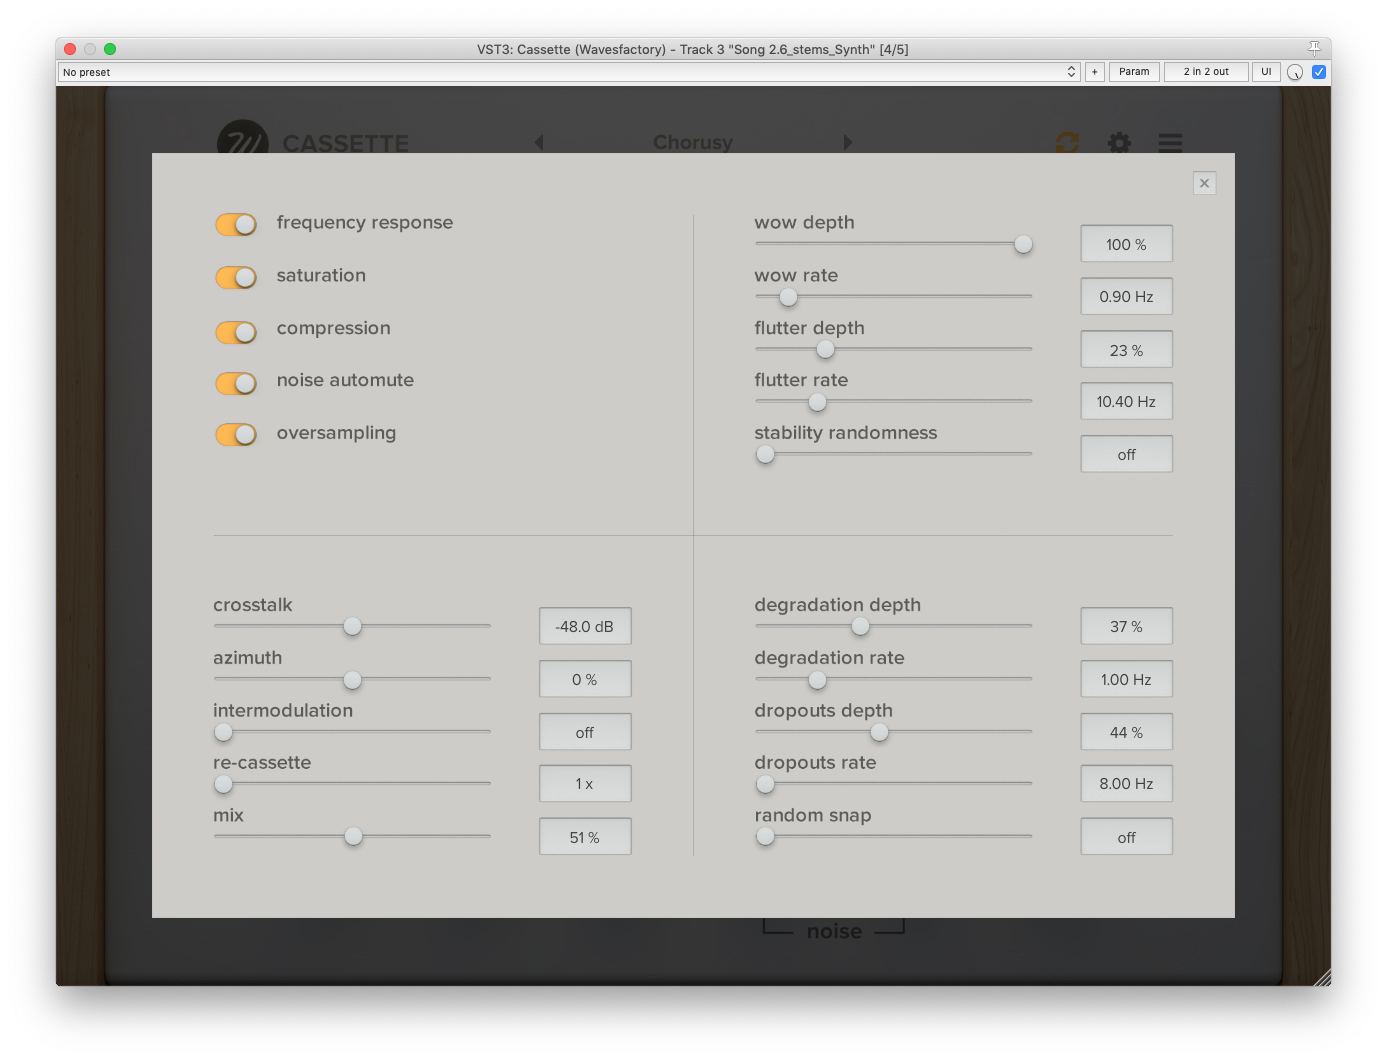The image size is (1387, 1060).
Task: Go to previous preset with left arrow
Action: point(539,142)
